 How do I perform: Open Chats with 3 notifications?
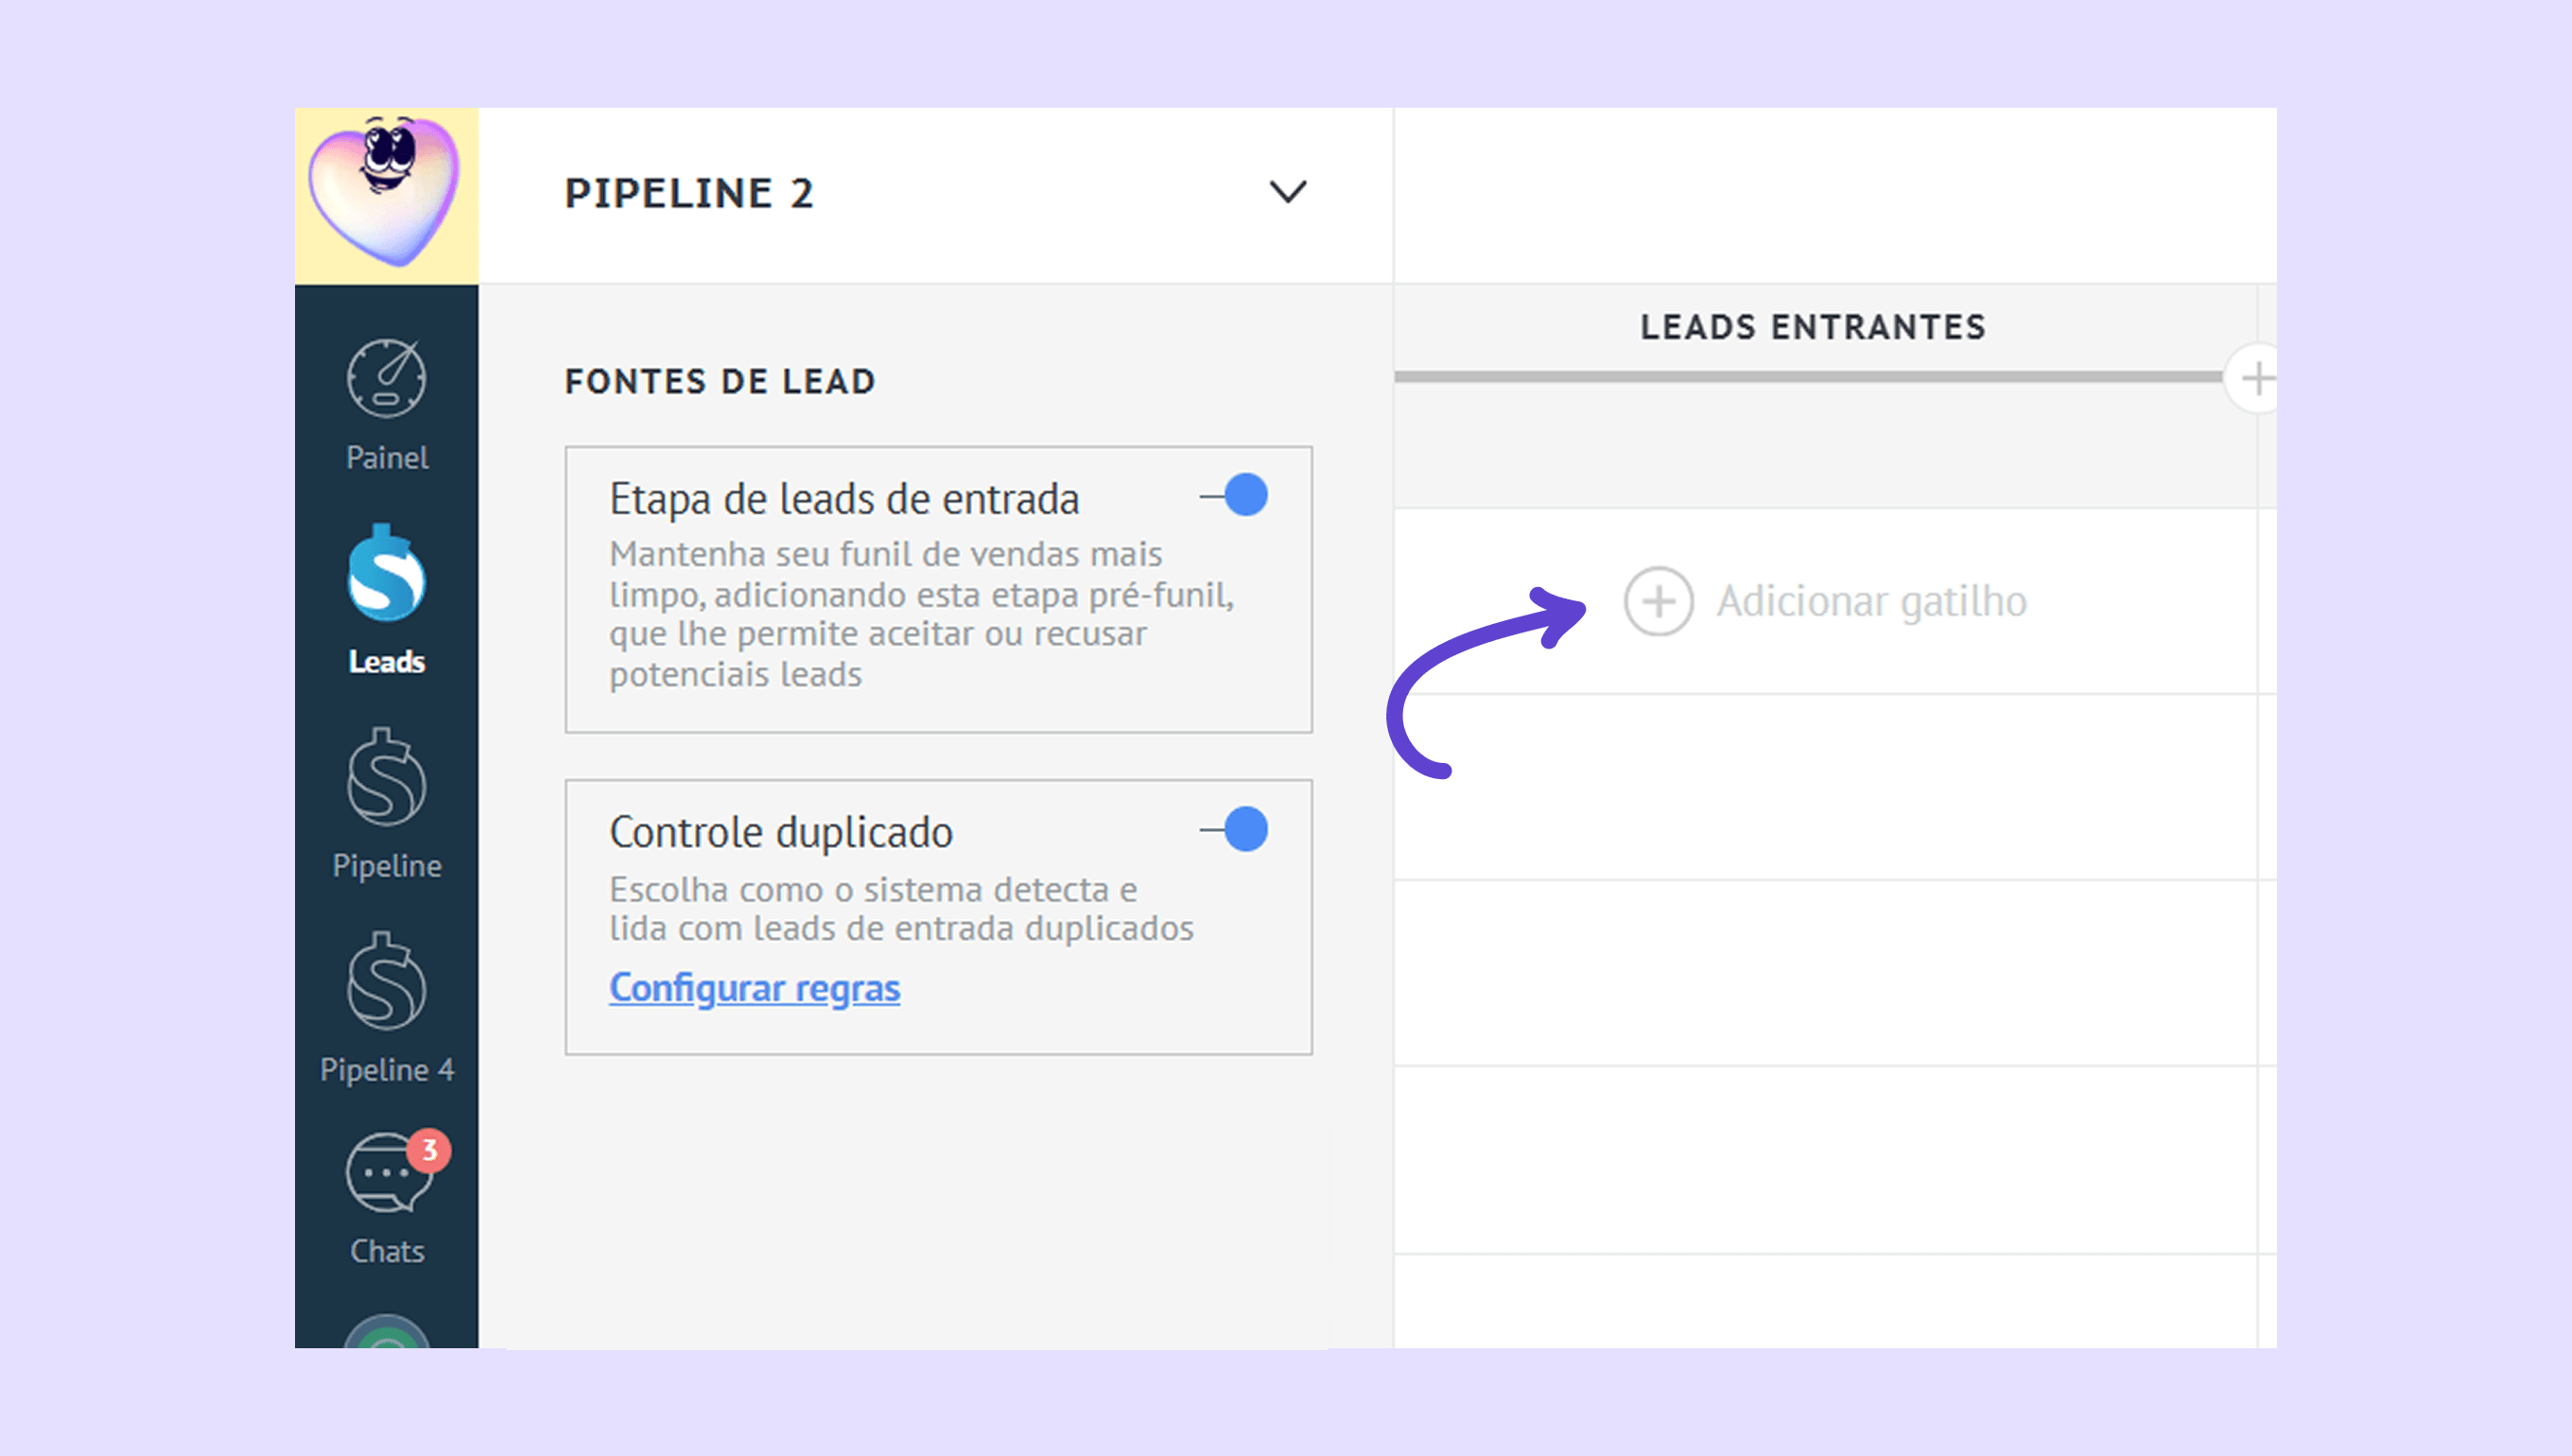[390, 1174]
